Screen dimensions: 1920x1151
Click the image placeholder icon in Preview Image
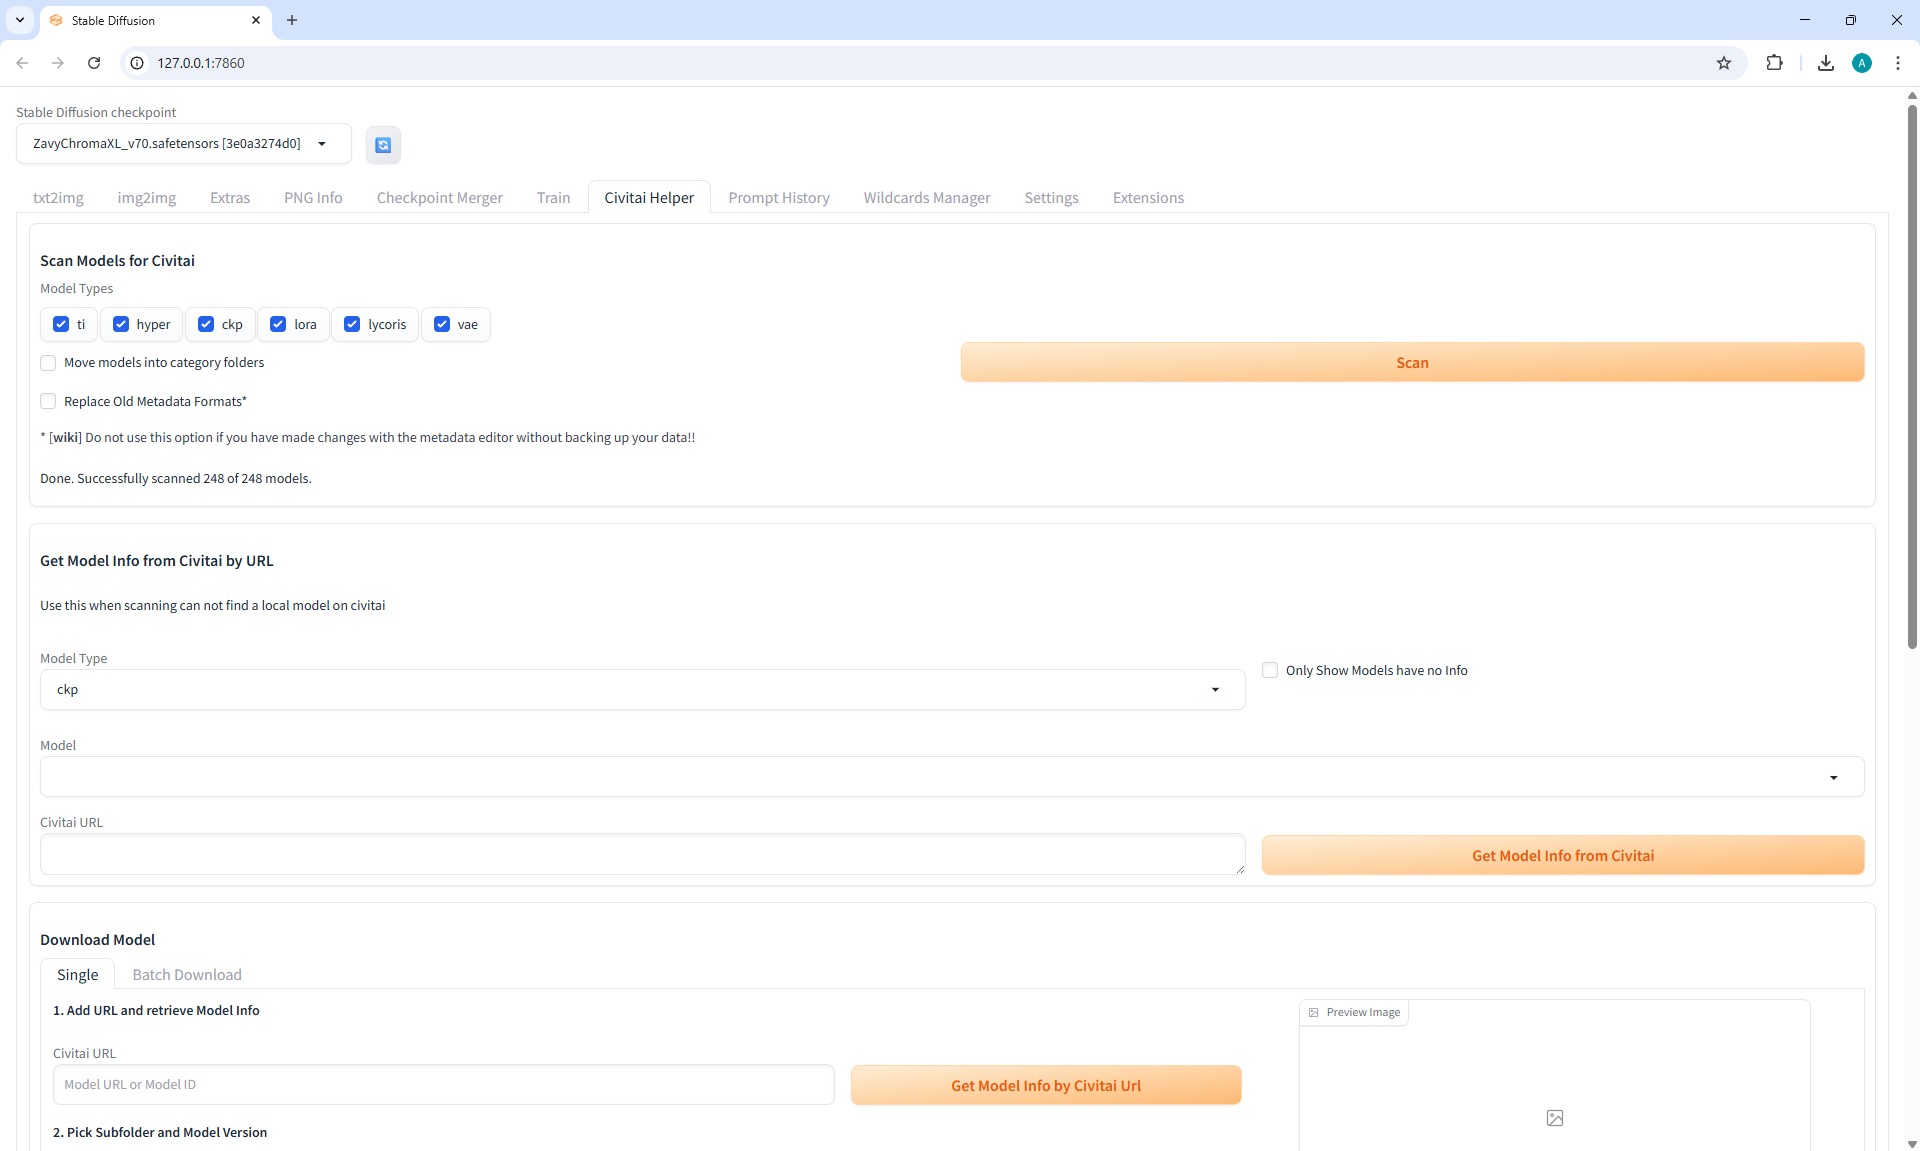coord(1554,1118)
